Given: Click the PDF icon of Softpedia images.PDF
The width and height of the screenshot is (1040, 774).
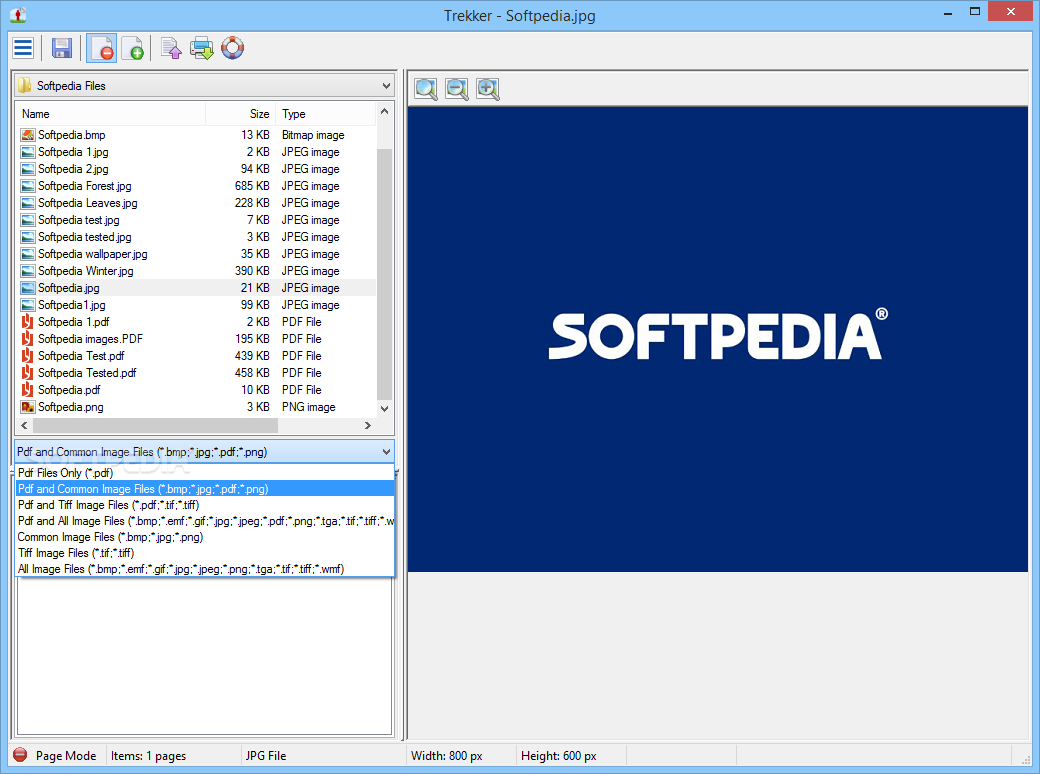Looking at the screenshot, I should coord(27,339).
